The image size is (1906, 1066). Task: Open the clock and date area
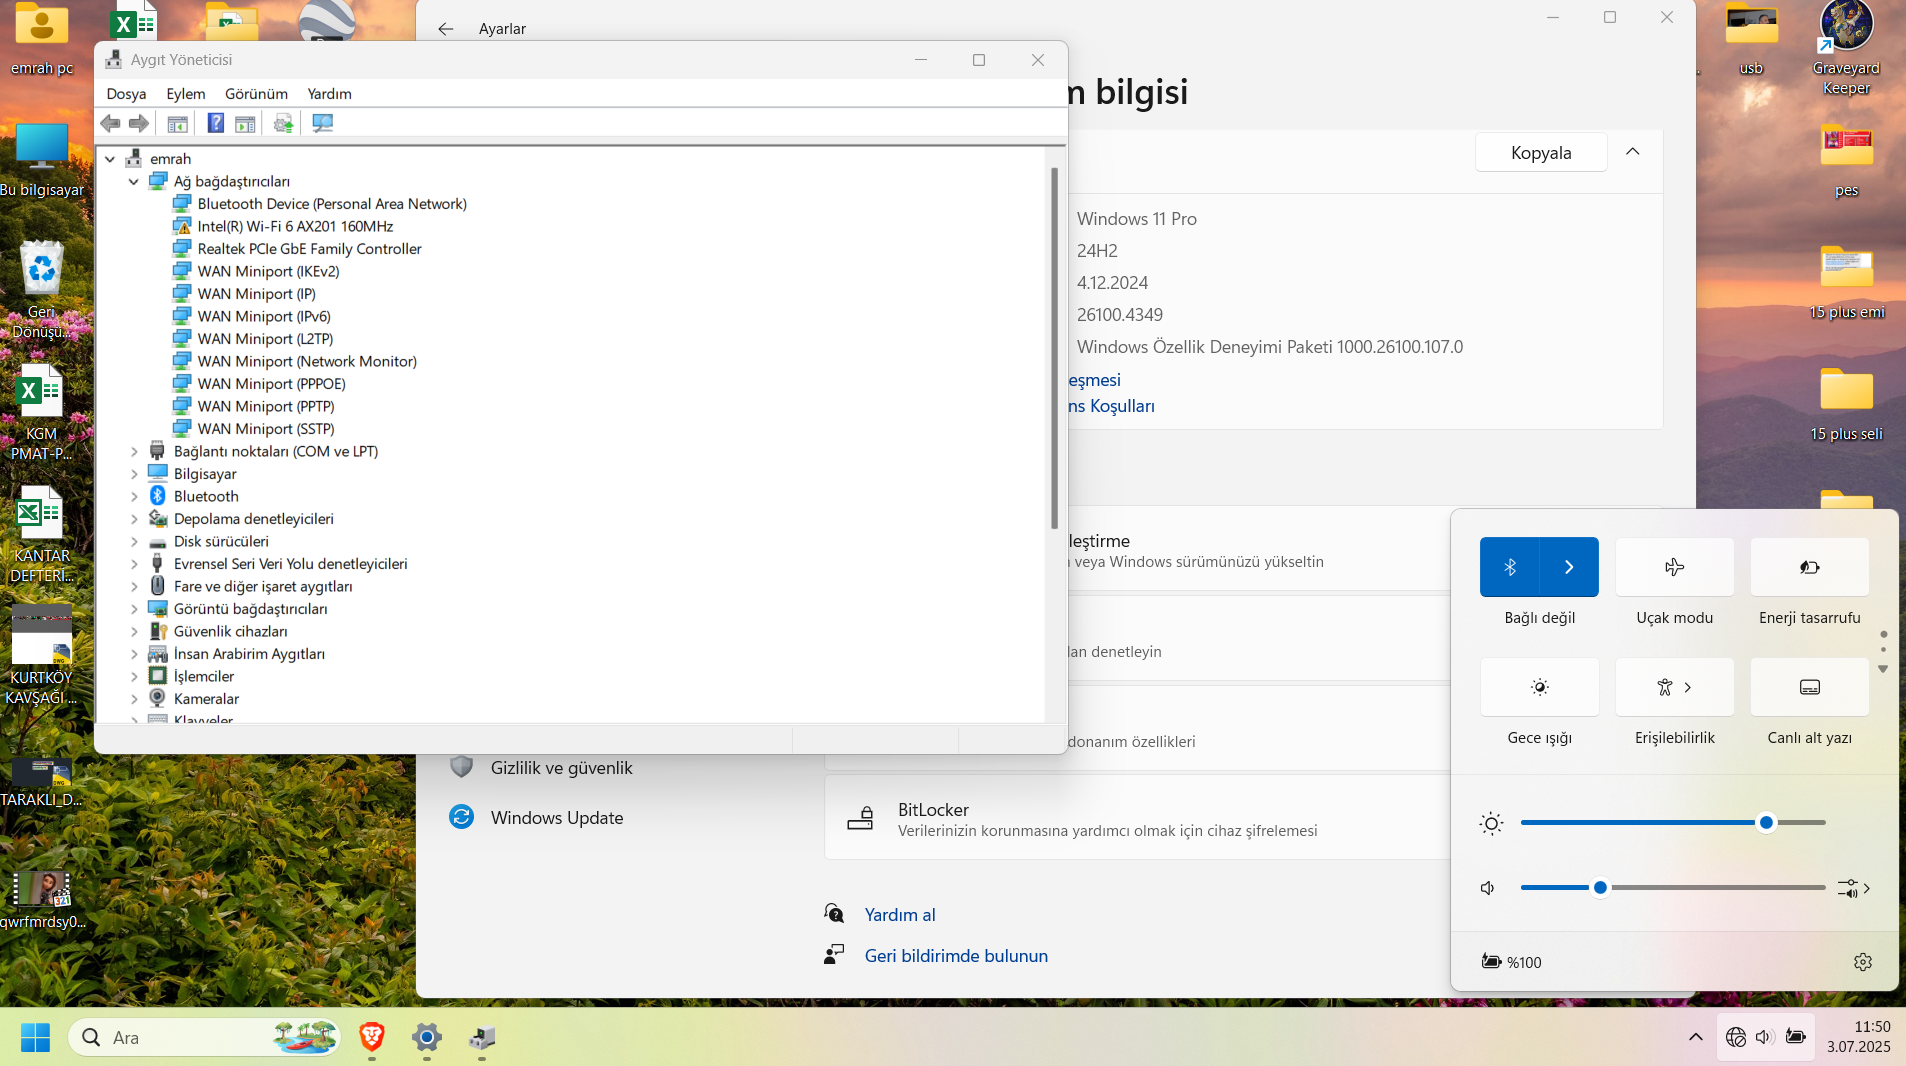[1858, 1037]
